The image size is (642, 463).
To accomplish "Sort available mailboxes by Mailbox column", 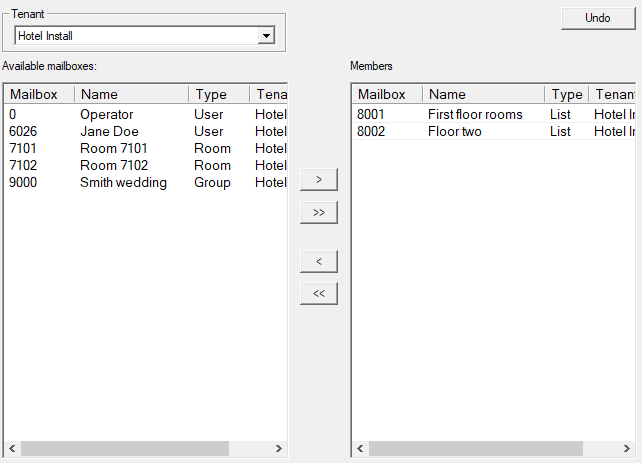I will point(39,95).
